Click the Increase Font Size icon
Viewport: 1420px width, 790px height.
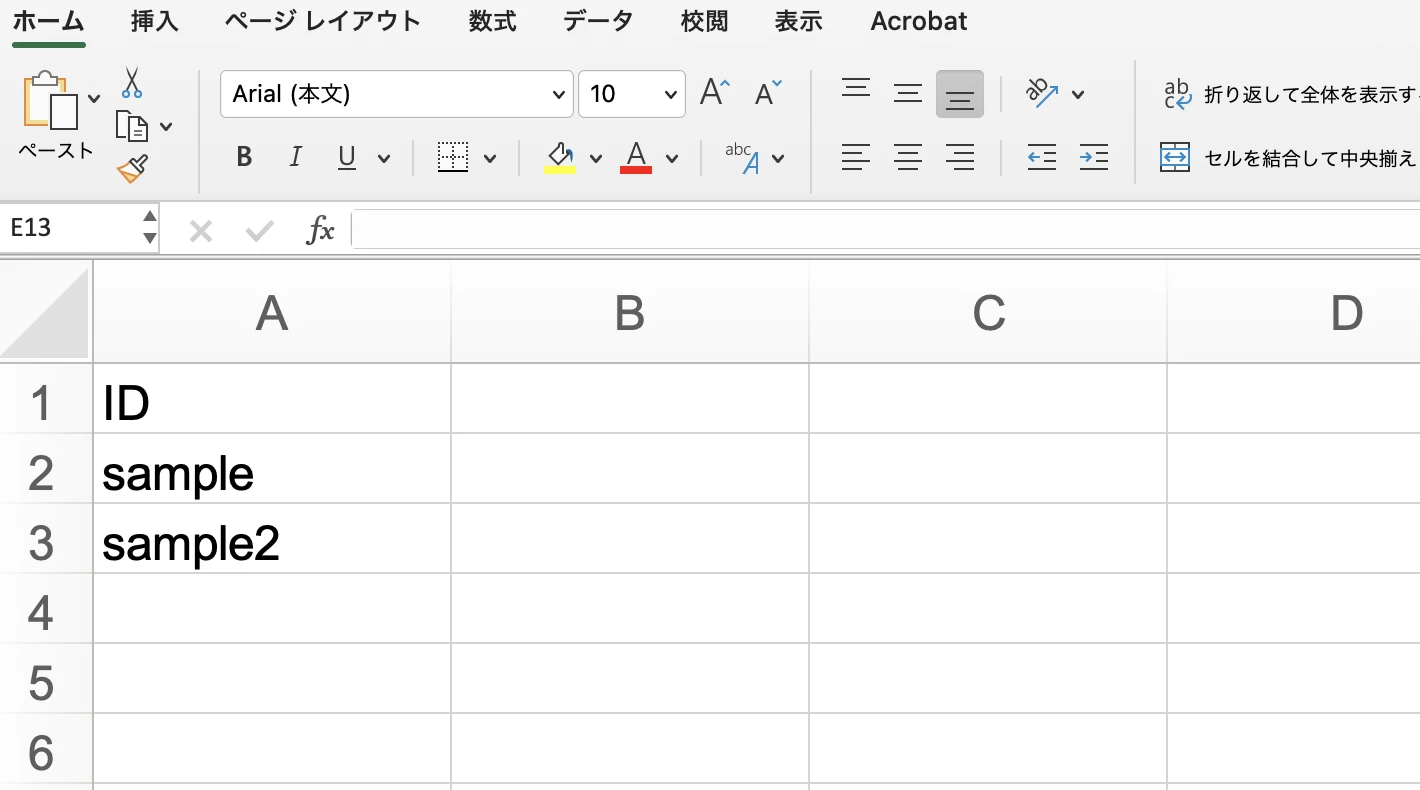coord(712,90)
